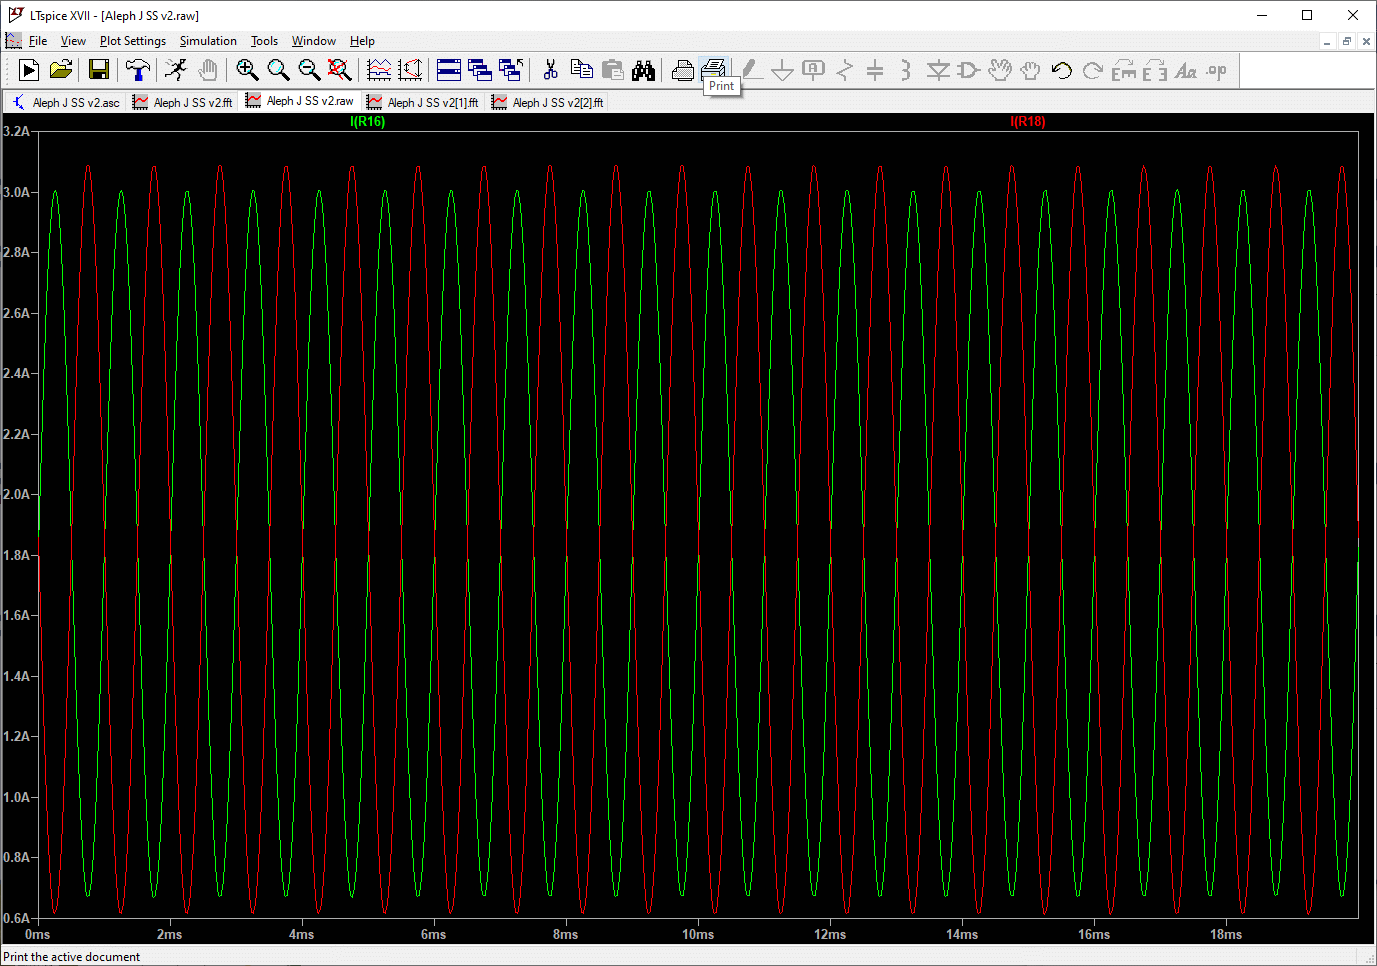Screen dimensions: 1377x966
Task: Select the Aleph J SS v2.raw tab
Action: (x=300, y=101)
